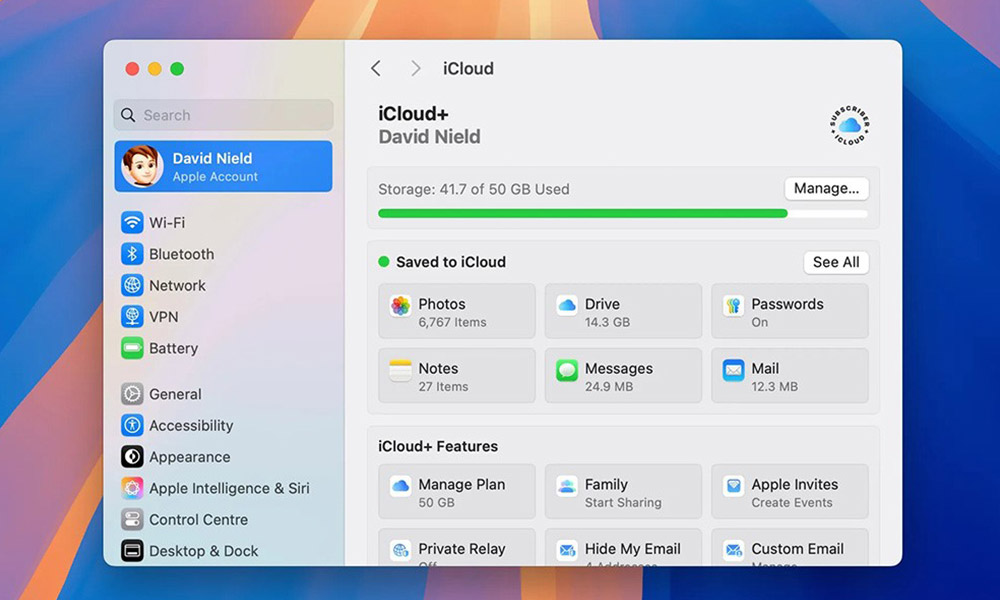Select the Private Relay icon

click(401, 551)
